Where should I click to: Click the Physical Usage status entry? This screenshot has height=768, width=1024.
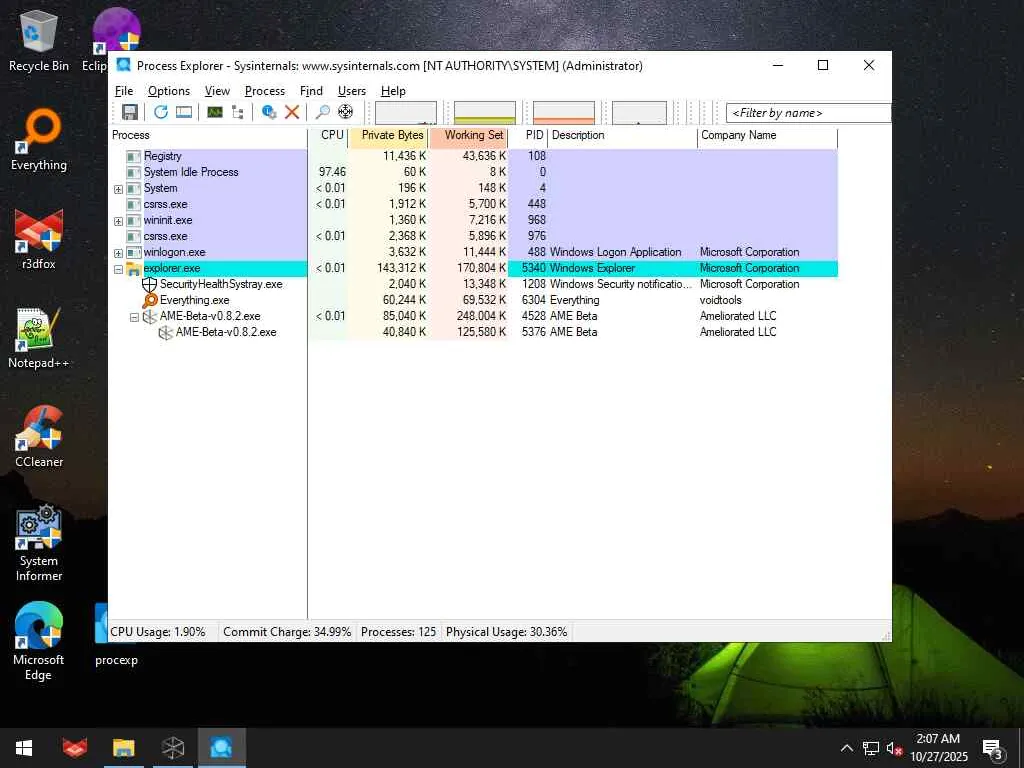pos(506,632)
